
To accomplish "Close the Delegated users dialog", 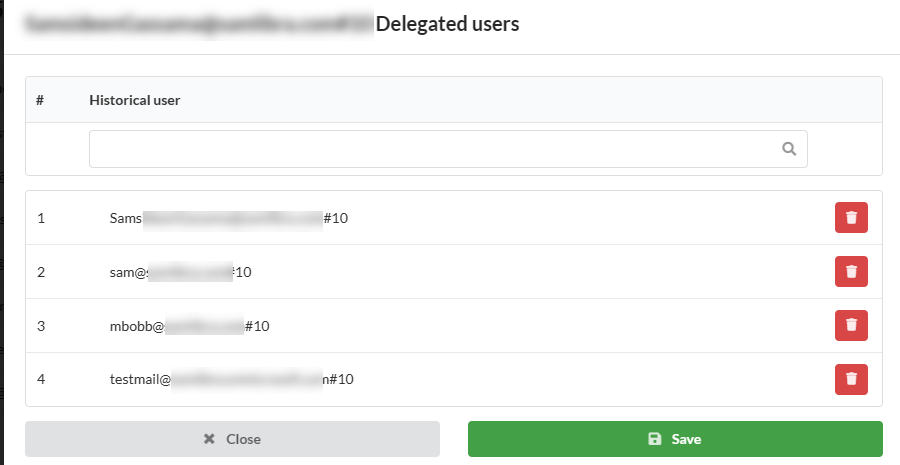I will point(232,439).
